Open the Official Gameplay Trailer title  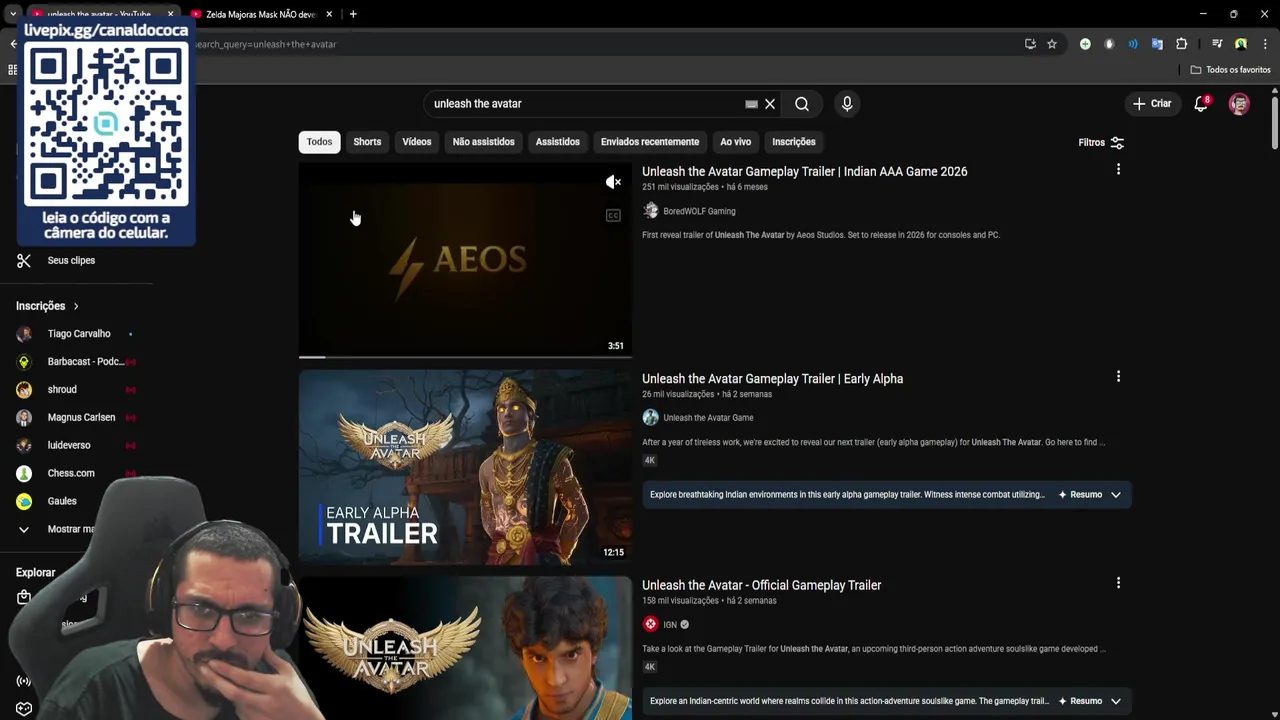pyautogui.click(x=761, y=585)
